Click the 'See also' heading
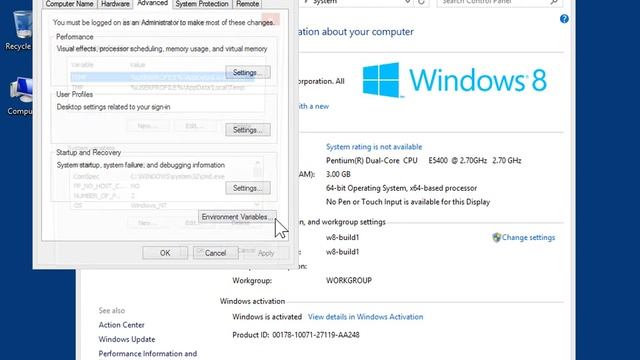This screenshot has height=360, width=640. pos(111,311)
